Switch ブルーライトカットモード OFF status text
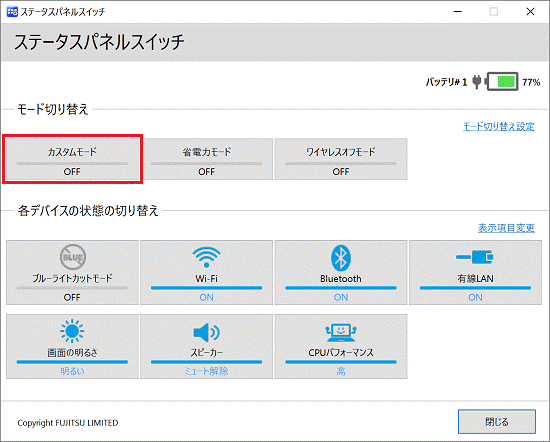Viewport: 550px width, 442px height. click(x=72, y=297)
